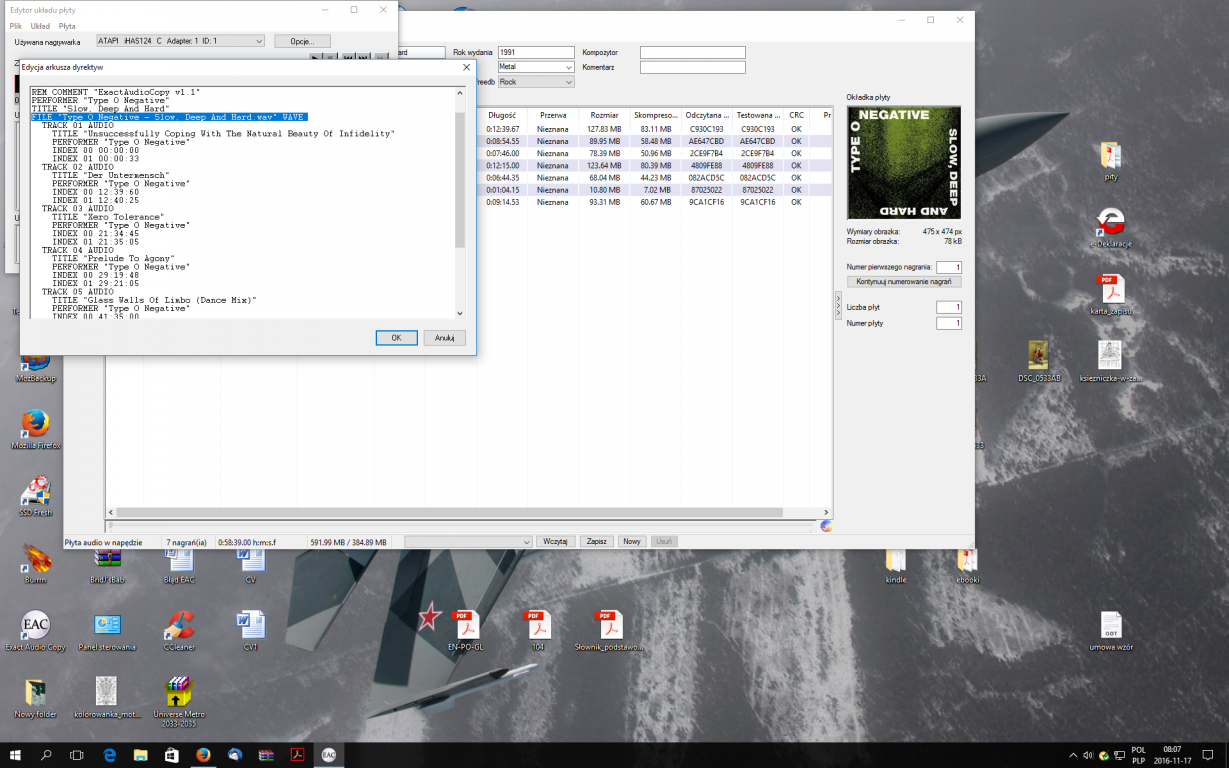This screenshot has width=1229, height=768.
Task: Open the Nowy folder desktop icon
Action: click(35, 698)
